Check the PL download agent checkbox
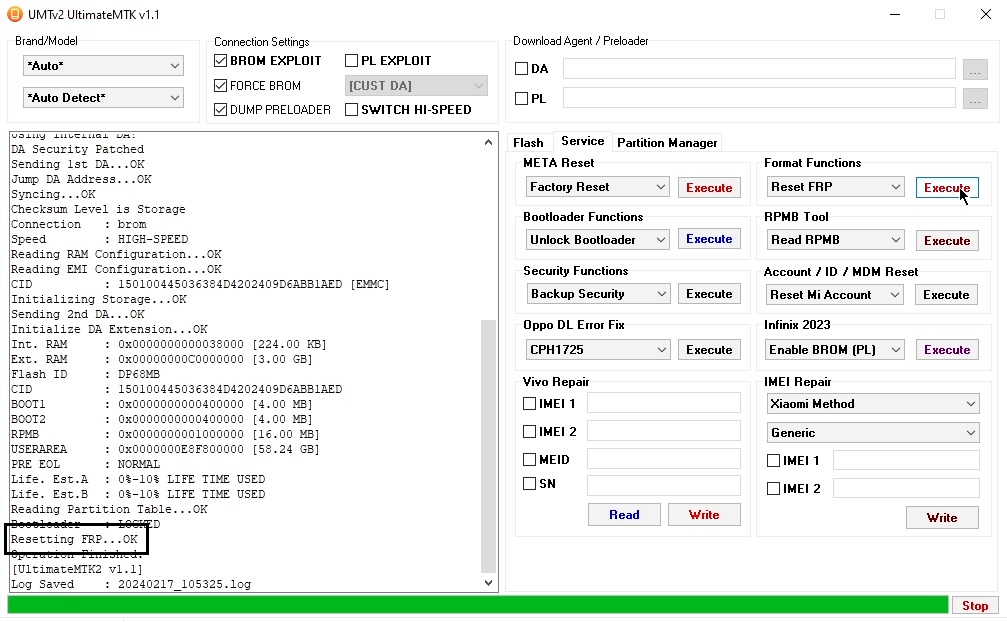Viewport: 1007px width, 622px height. [521, 98]
